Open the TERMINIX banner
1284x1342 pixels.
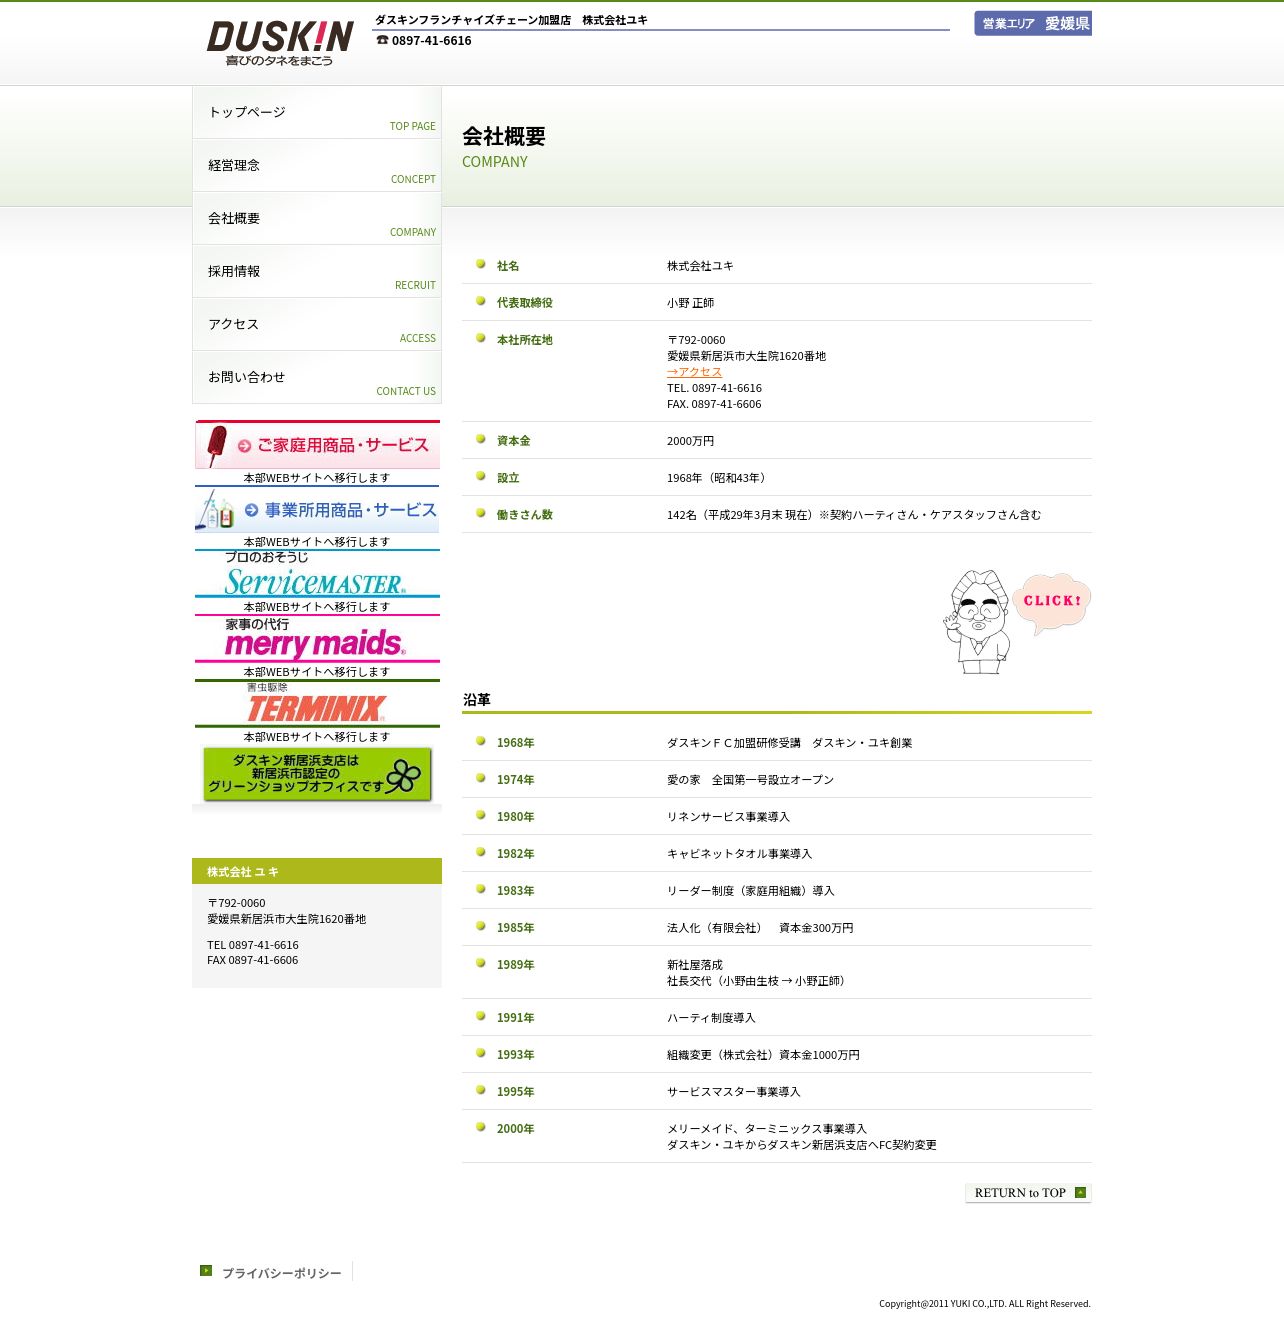317,703
